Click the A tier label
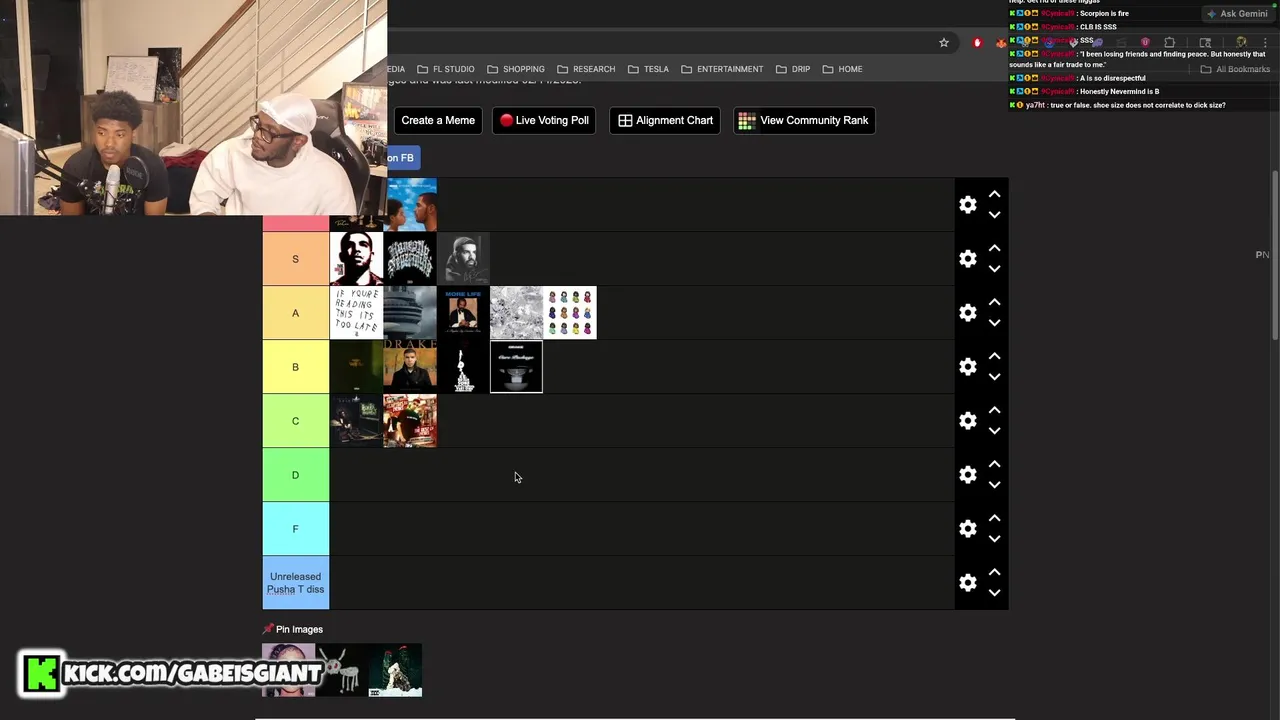This screenshot has width=1280, height=720. click(x=295, y=313)
